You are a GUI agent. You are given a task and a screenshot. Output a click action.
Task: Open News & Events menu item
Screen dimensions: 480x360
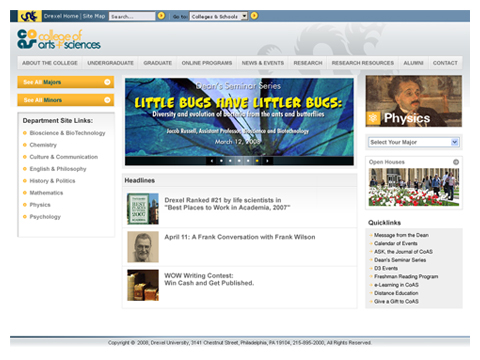pos(263,63)
